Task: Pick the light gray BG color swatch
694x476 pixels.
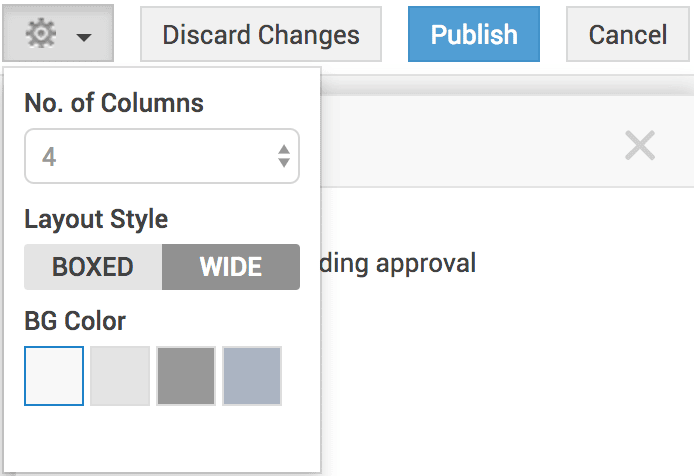Action: pyautogui.click(x=120, y=376)
